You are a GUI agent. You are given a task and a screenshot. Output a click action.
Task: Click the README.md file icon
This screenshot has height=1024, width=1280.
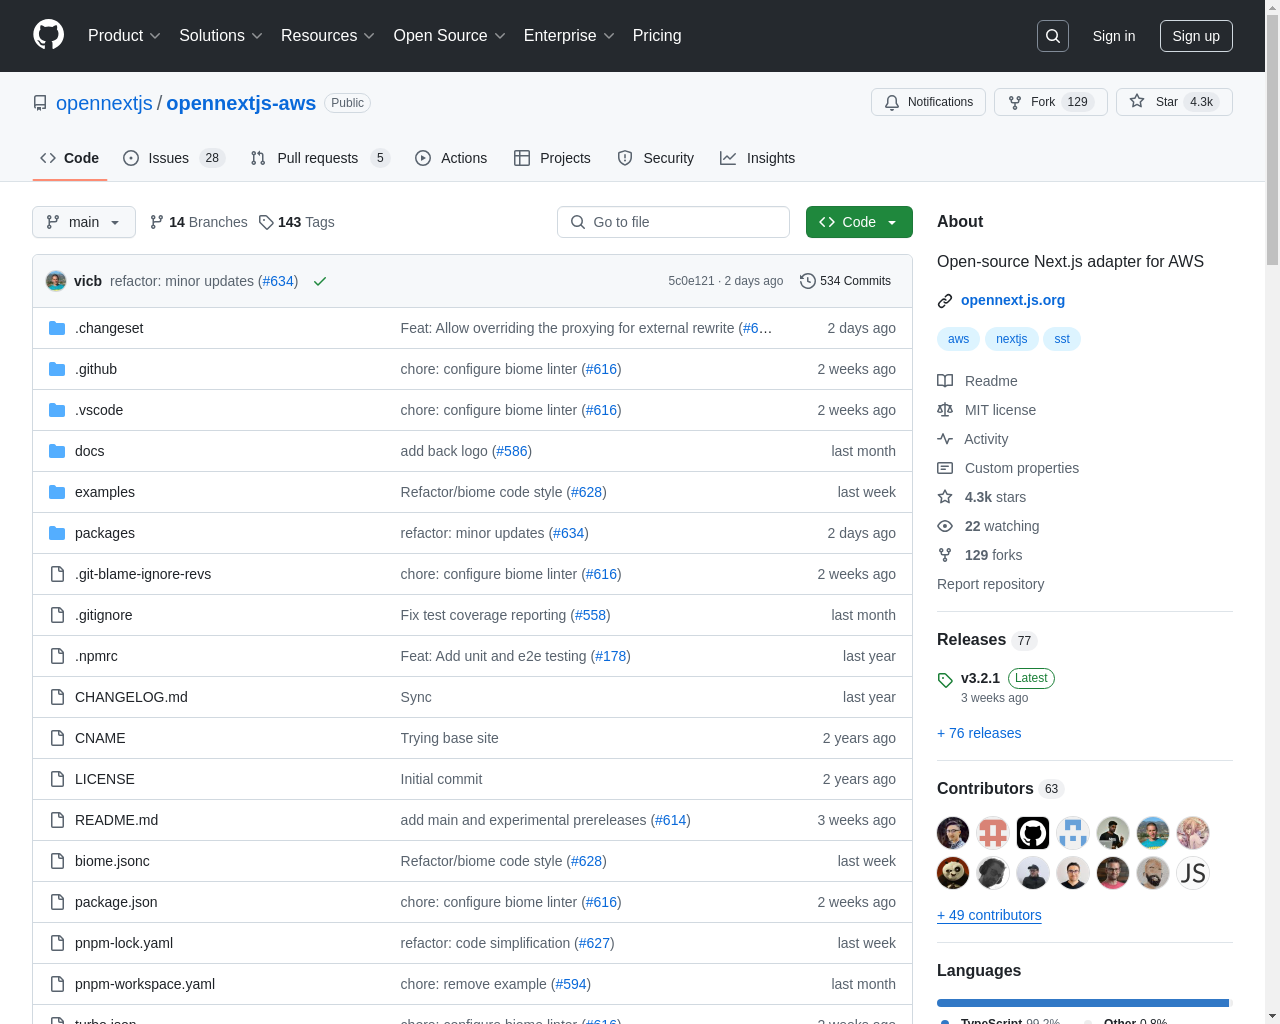click(57, 820)
